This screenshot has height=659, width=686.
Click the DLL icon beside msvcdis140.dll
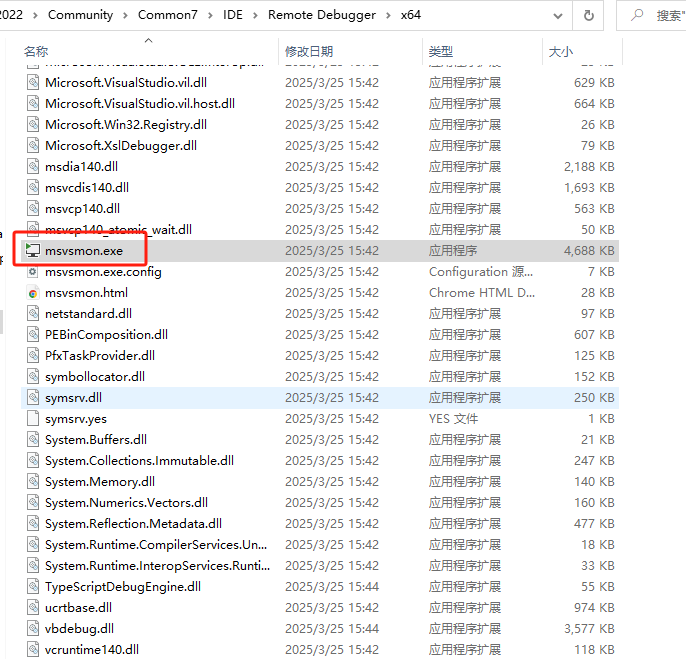click(33, 187)
